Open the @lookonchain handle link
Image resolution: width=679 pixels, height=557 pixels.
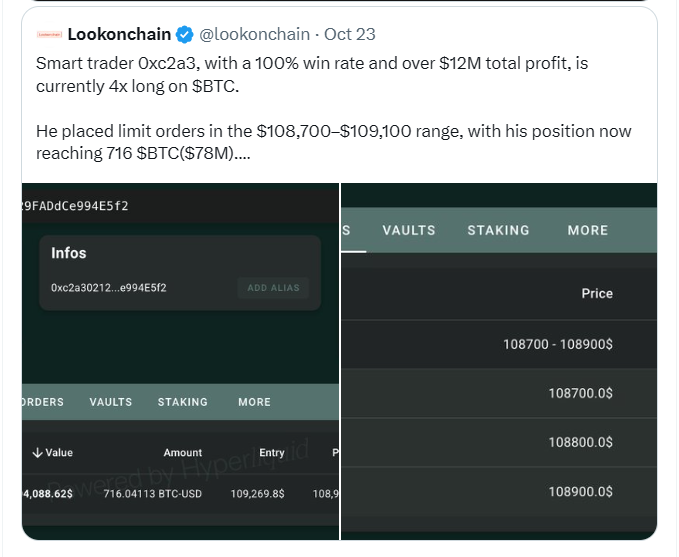[253, 34]
